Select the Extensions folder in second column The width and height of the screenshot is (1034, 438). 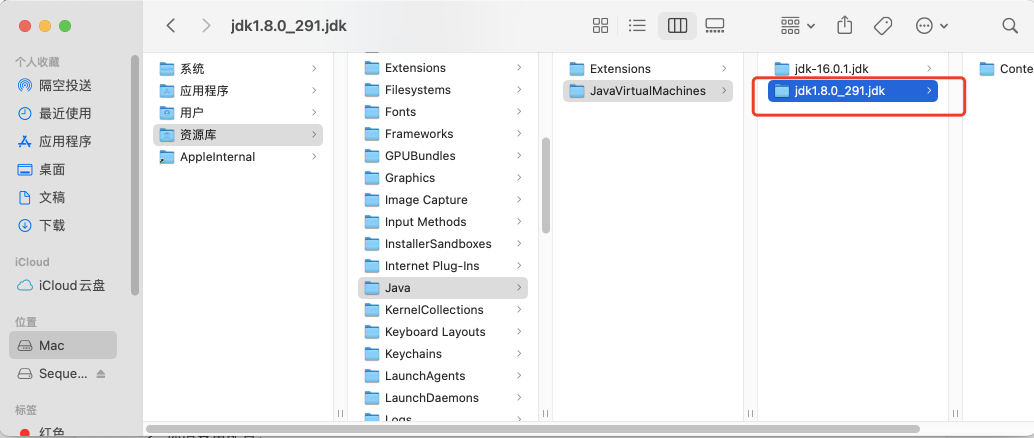coord(443,68)
